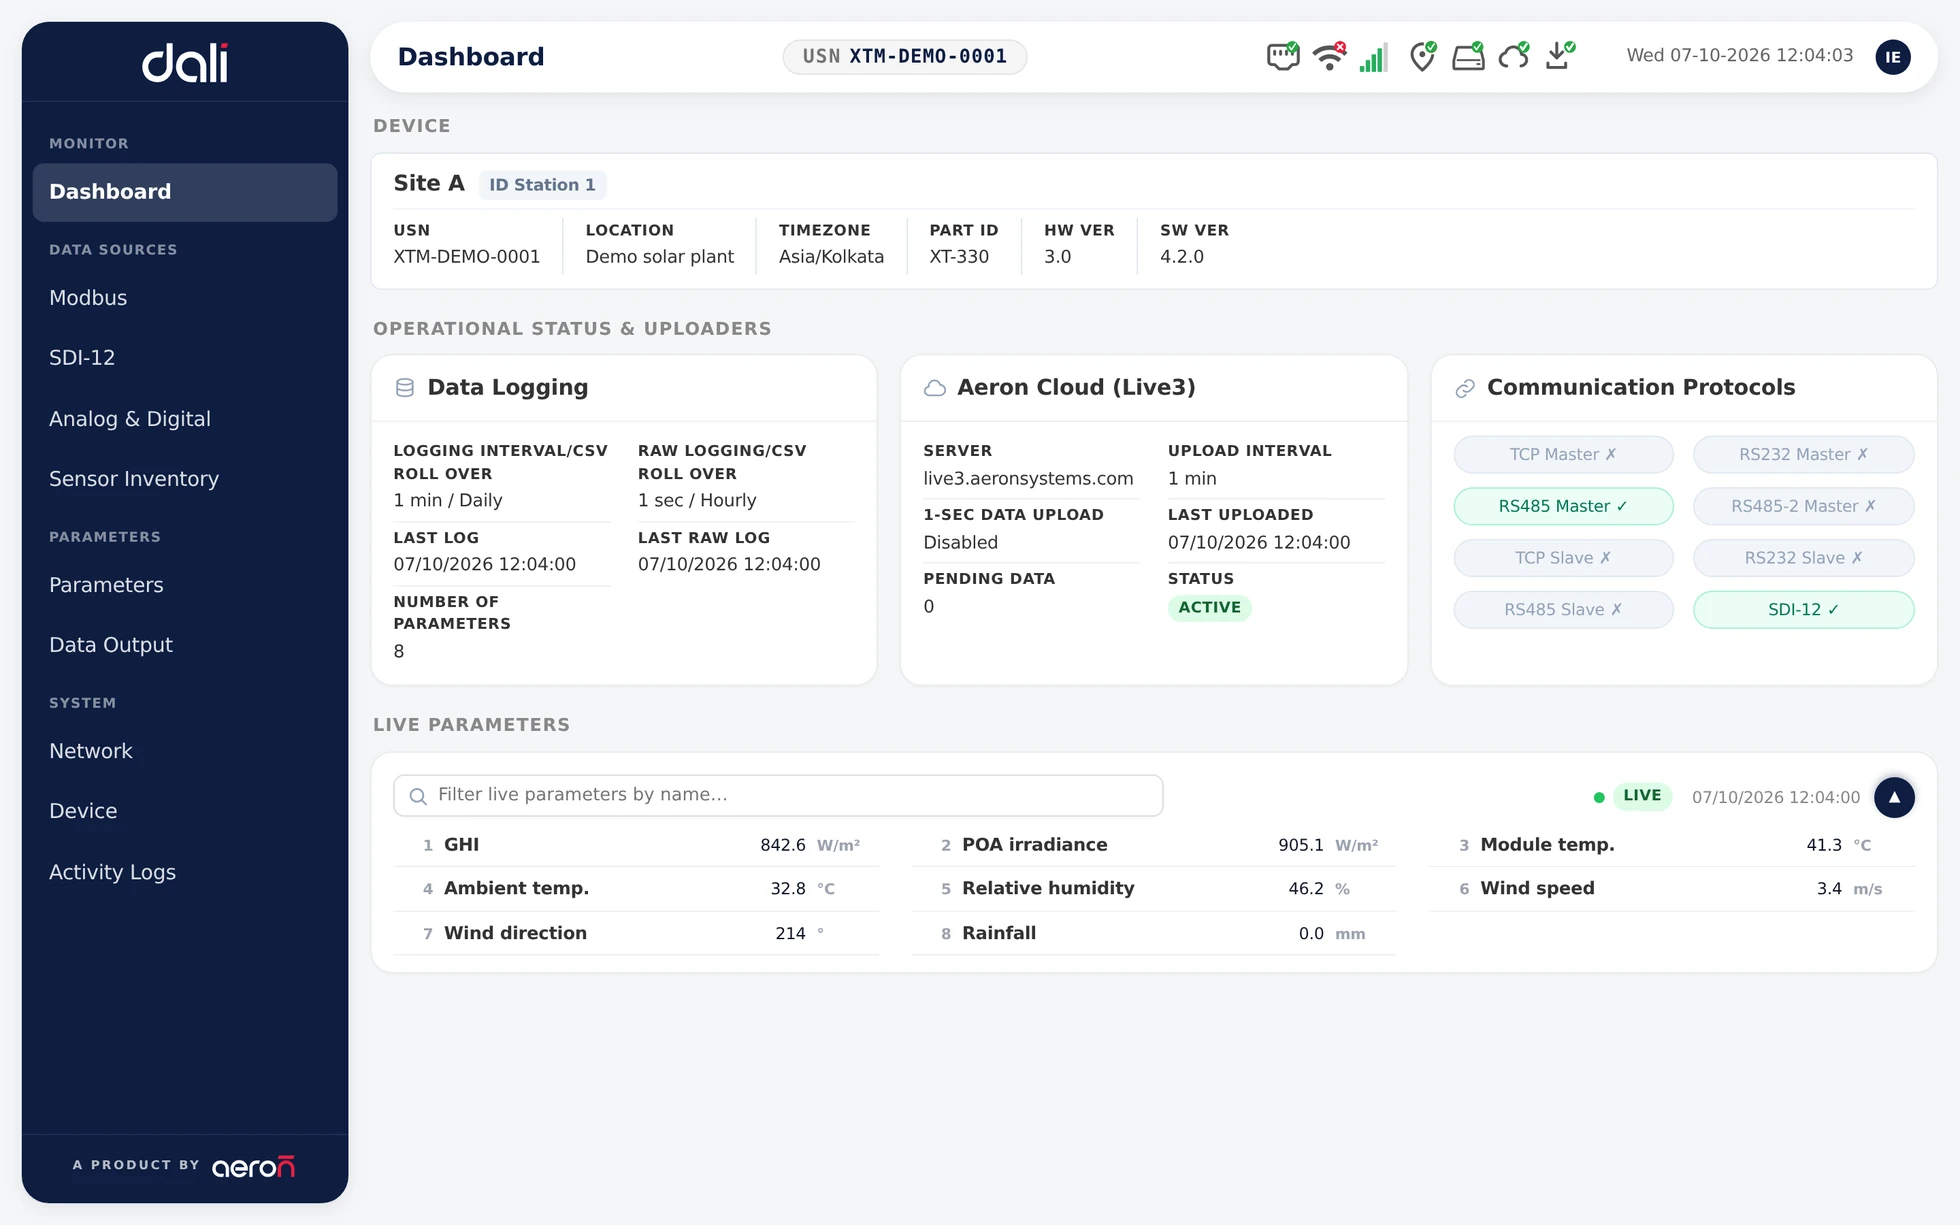Click the Aeron Cloud card cloud icon

coord(935,388)
